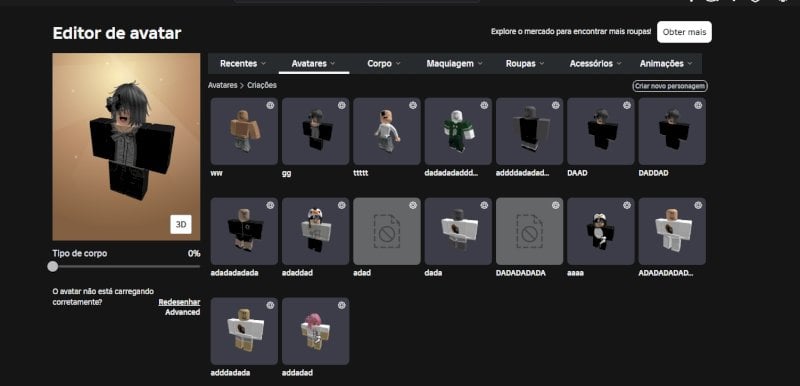The height and width of the screenshot is (386, 800).
Task: Open settings gear on the adddadada avatar card
Action: point(270,305)
